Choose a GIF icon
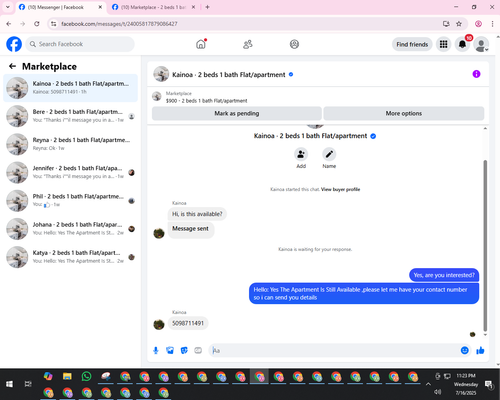 click(x=198, y=350)
